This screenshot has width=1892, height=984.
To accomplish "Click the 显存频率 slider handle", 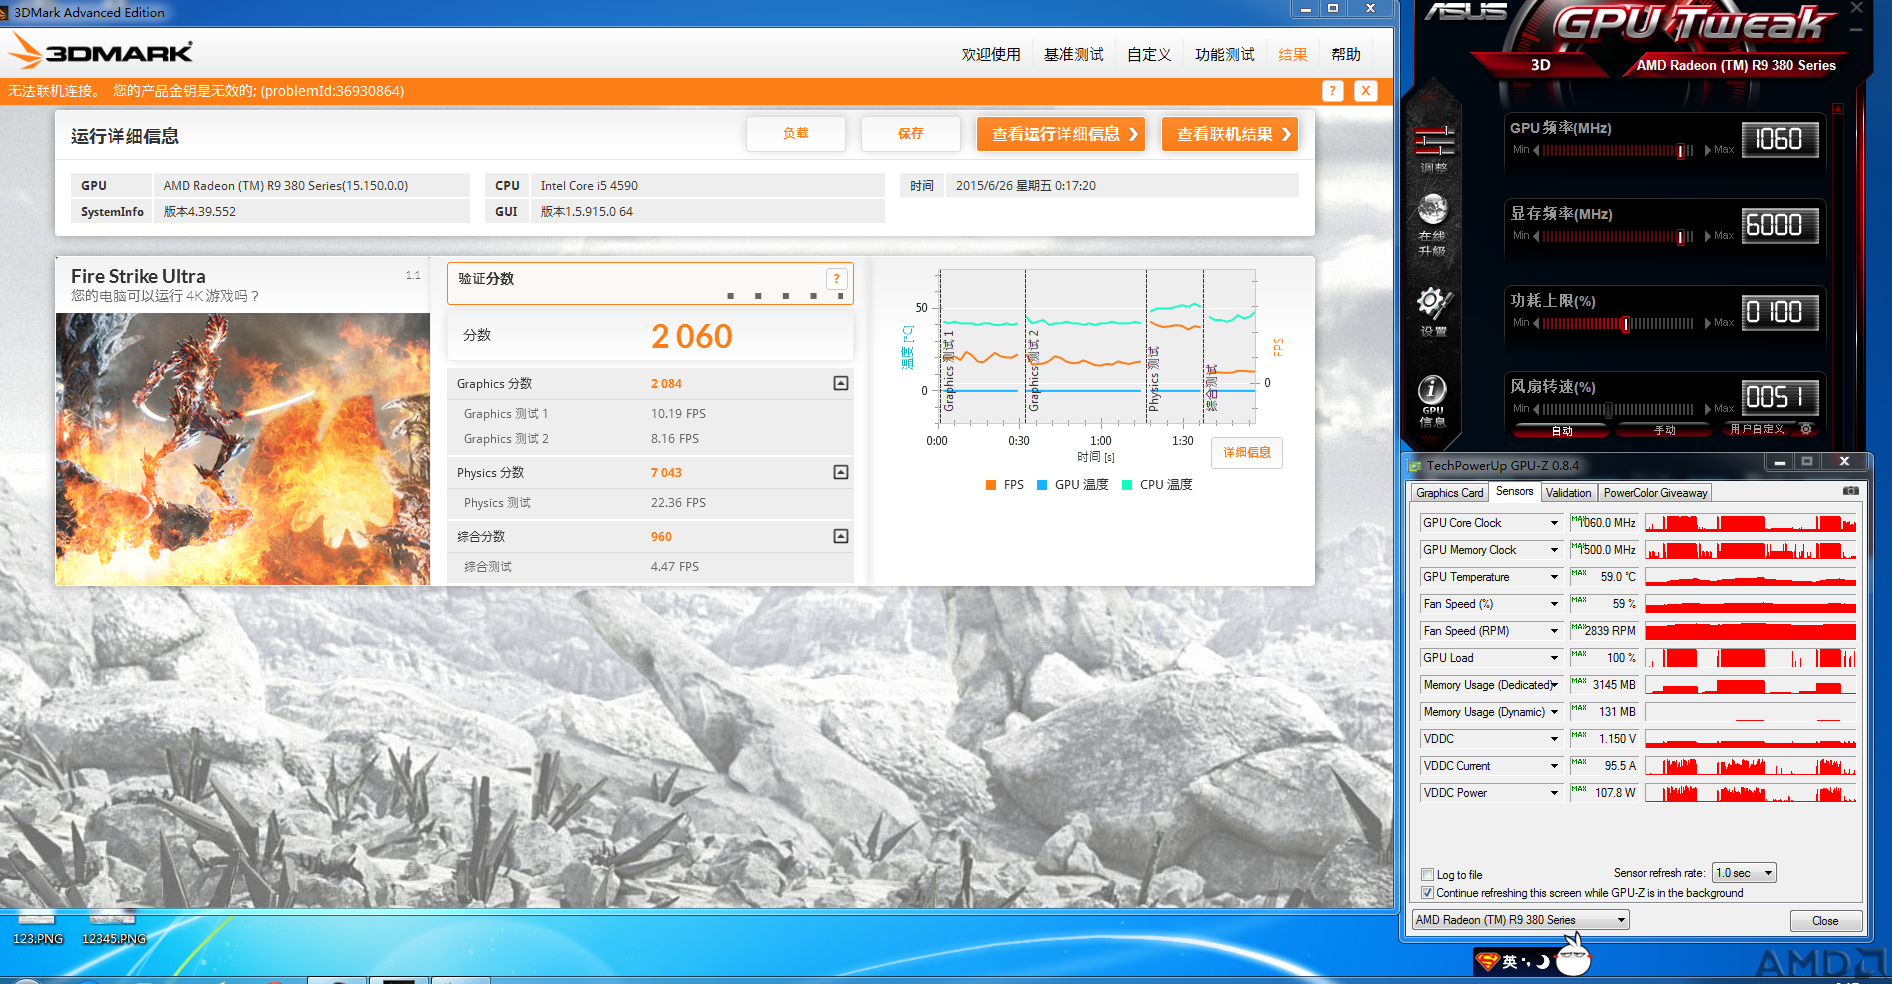I will pyautogui.click(x=1680, y=237).
